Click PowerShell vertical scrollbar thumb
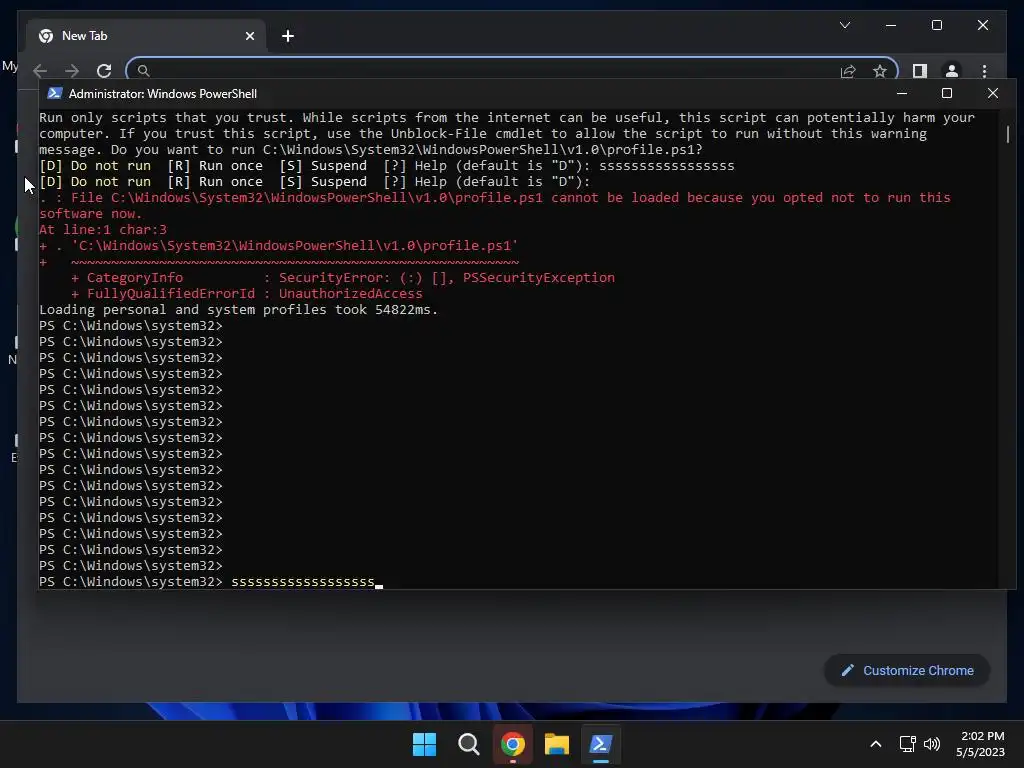Screen dimensions: 1024x768 pos(1008,134)
